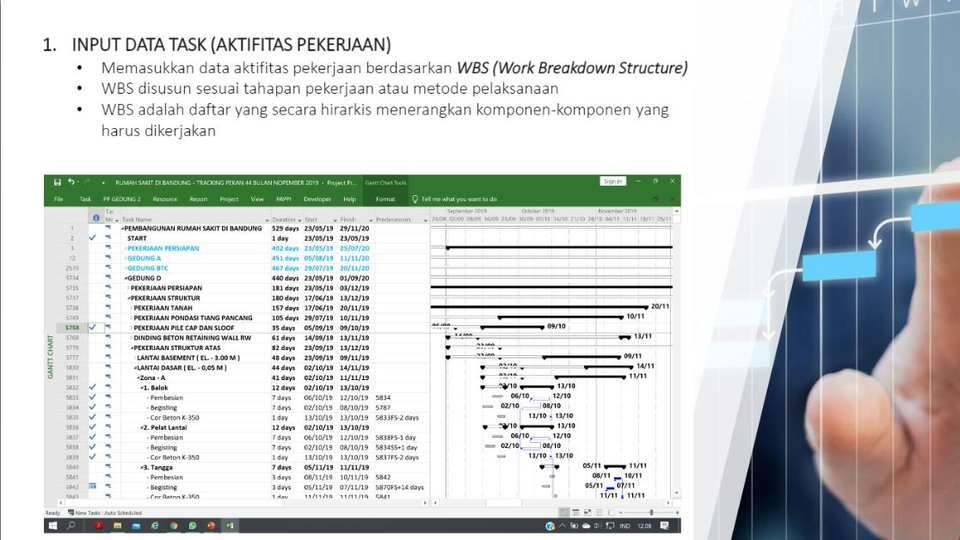The width and height of the screenshot is (960, 540).
Task: Click the taskbar clock showing 12:08
Action: click(644, 526)
